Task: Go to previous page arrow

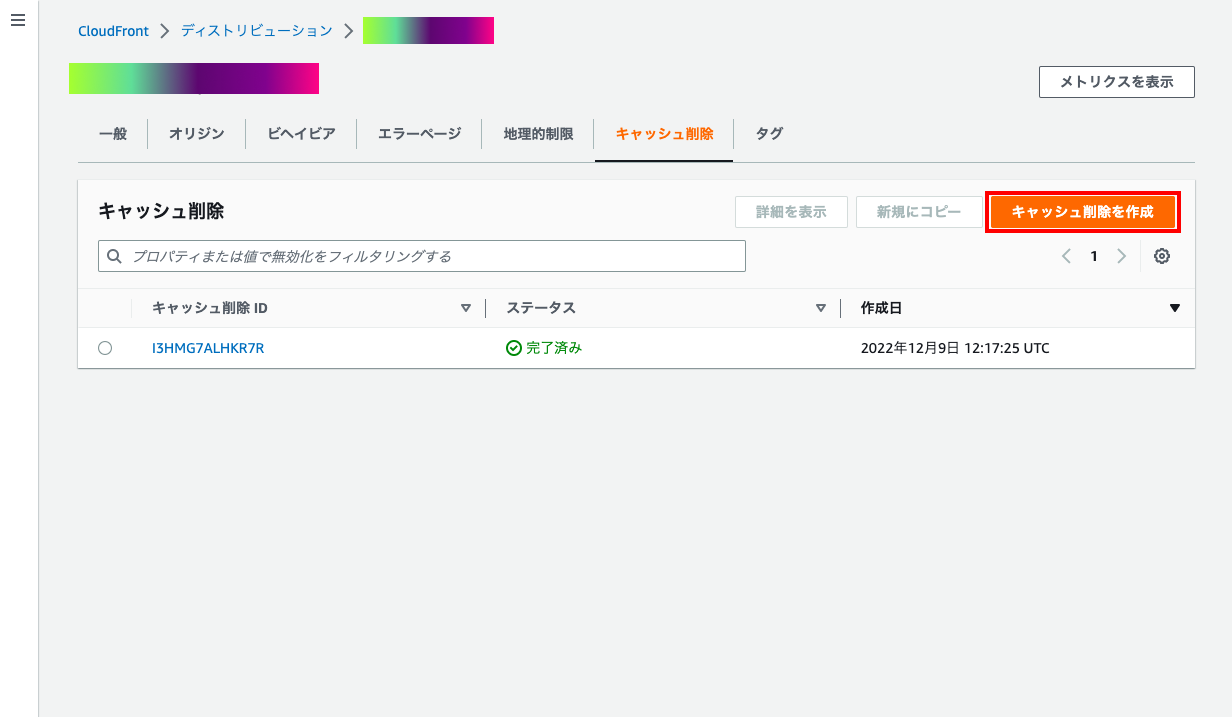Action: point(1066,256)
